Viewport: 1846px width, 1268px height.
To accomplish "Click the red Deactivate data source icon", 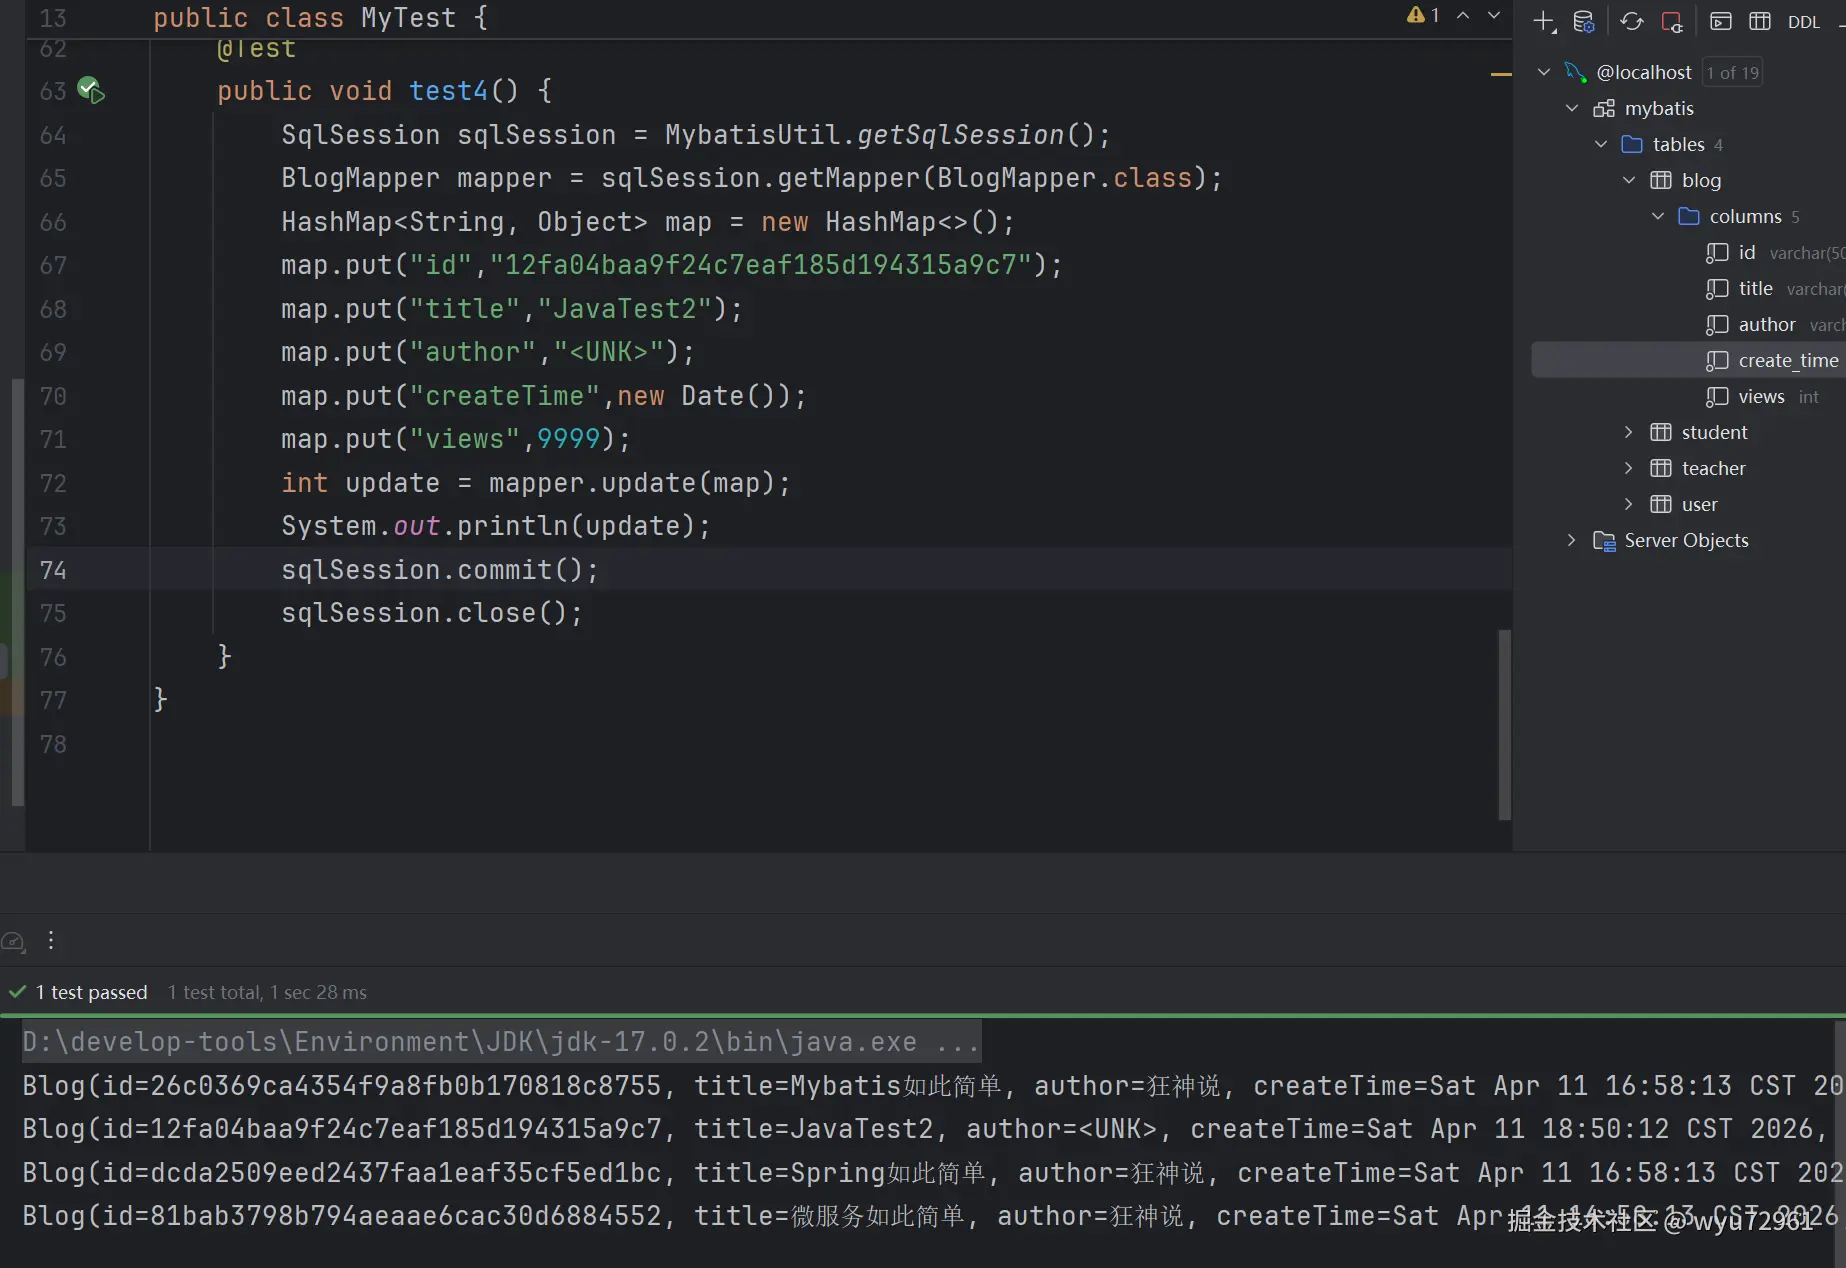I will pyautogui.click(x=1672, y=21).
